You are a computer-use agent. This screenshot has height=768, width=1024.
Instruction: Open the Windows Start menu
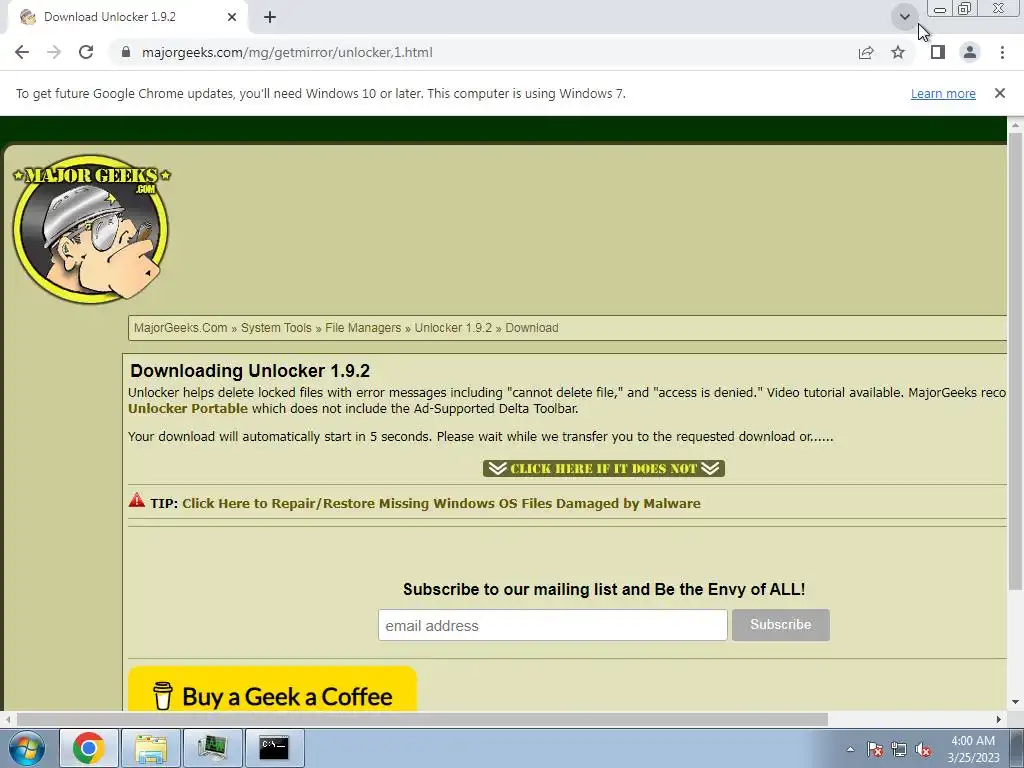[27, 748]
